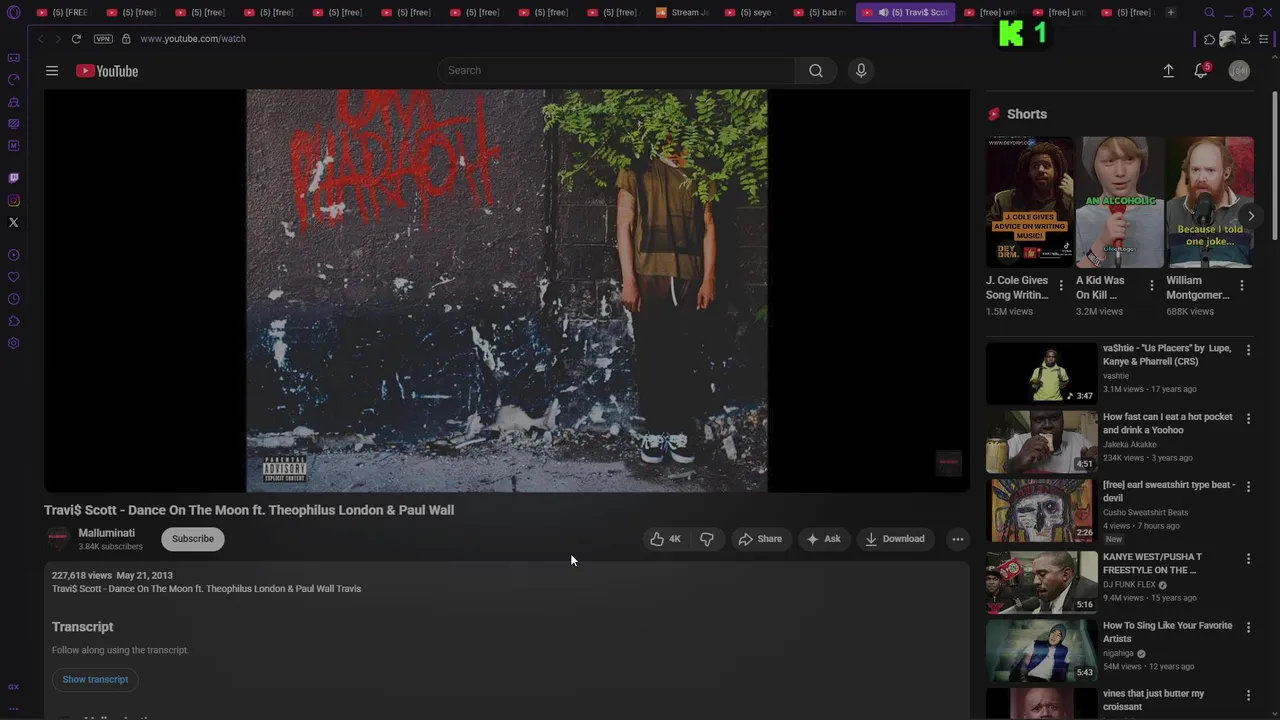Like the video with thumbs up 4K

click(666, 539)
